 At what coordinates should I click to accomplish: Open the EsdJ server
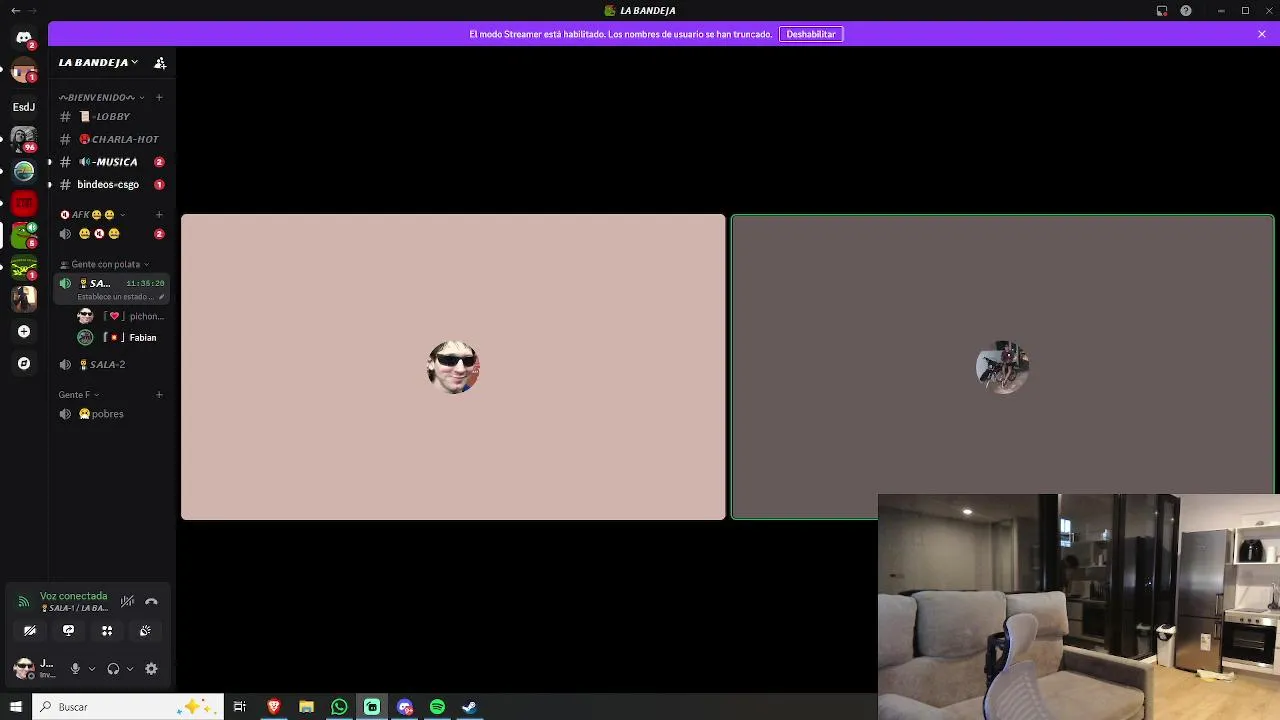tap(24, 107)
